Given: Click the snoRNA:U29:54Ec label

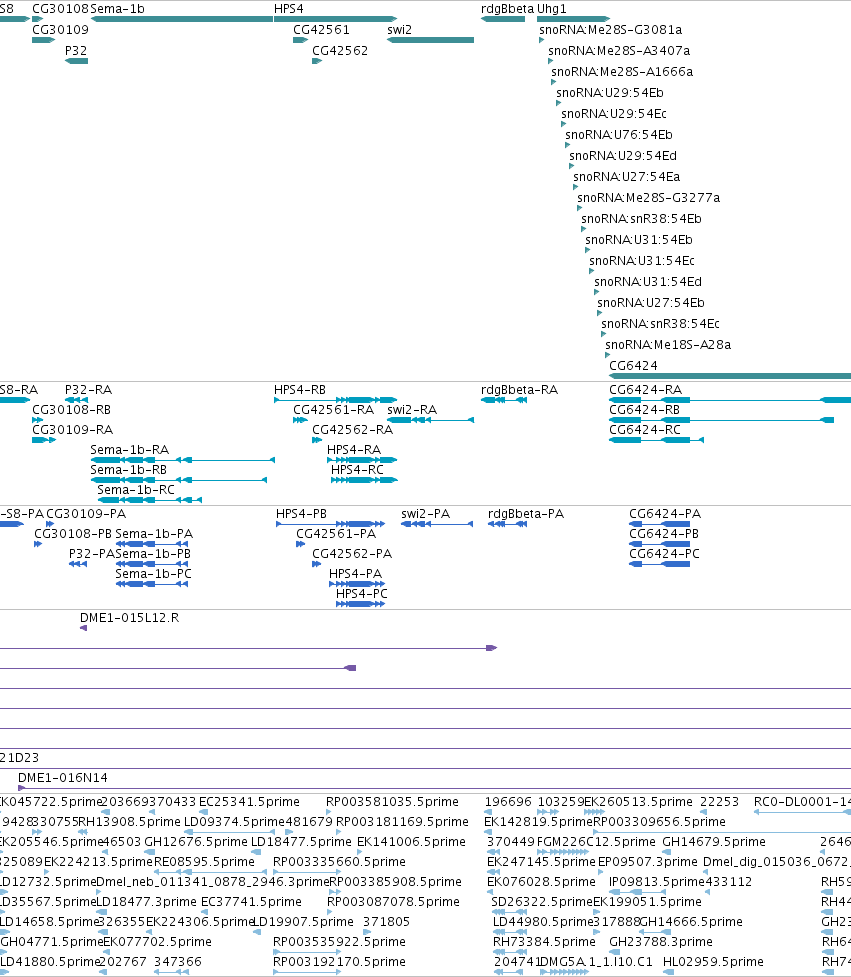Looking at the screenshot, I should point(614,113).
